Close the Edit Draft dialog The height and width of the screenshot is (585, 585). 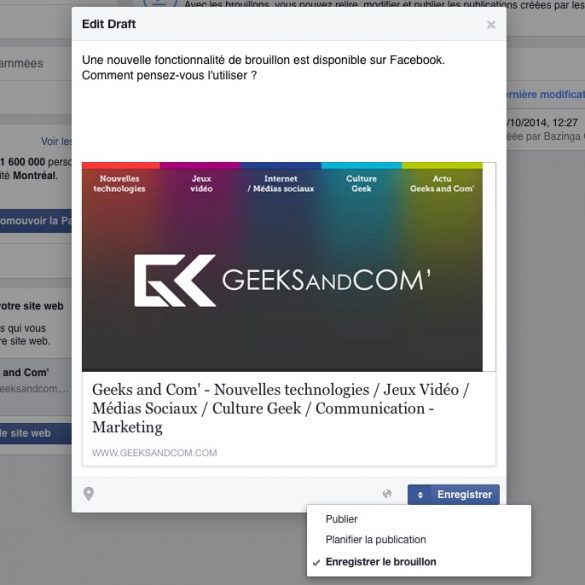pyautogui.click(x=491, y=25)
